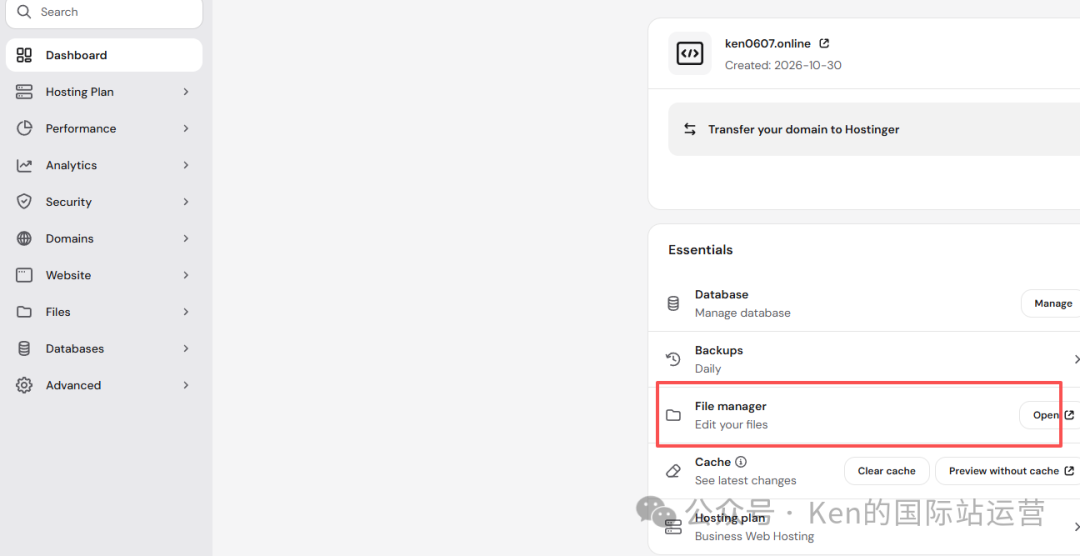Expand Hosting Plan chevron in sidebar
This screenshot has height=556, width=1080.
pos(186,92)
